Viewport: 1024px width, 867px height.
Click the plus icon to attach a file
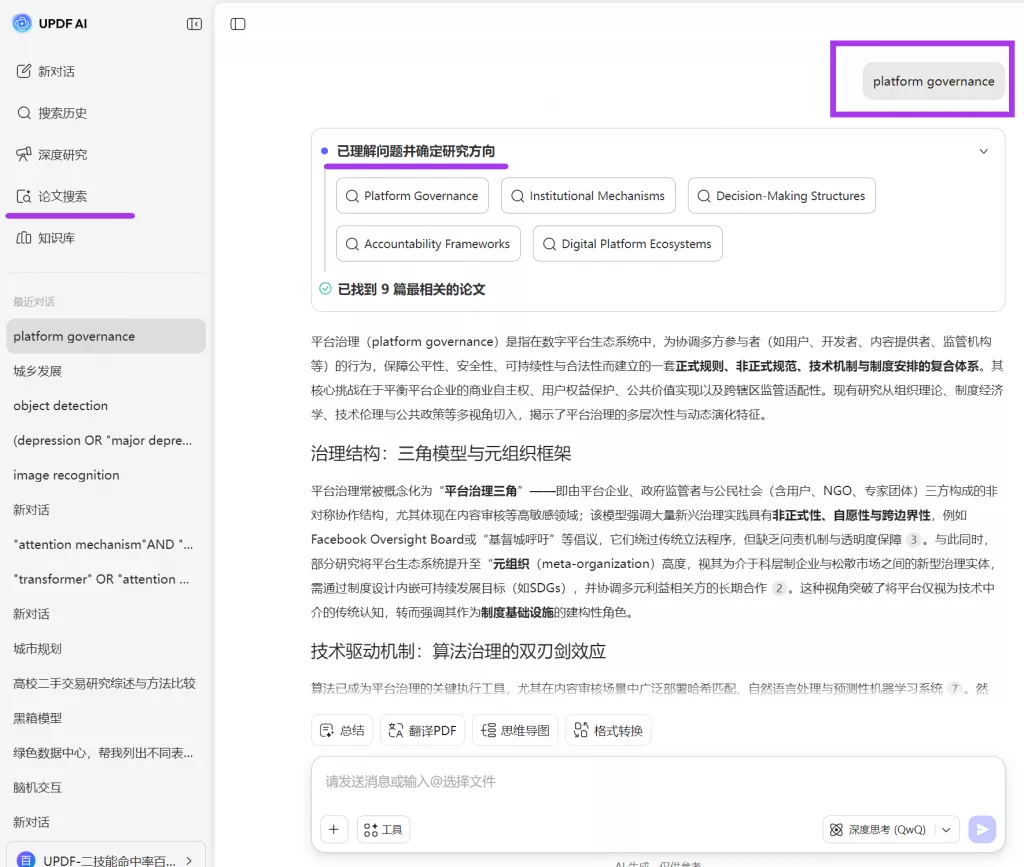pyautogui.click(x=333, y=829)
